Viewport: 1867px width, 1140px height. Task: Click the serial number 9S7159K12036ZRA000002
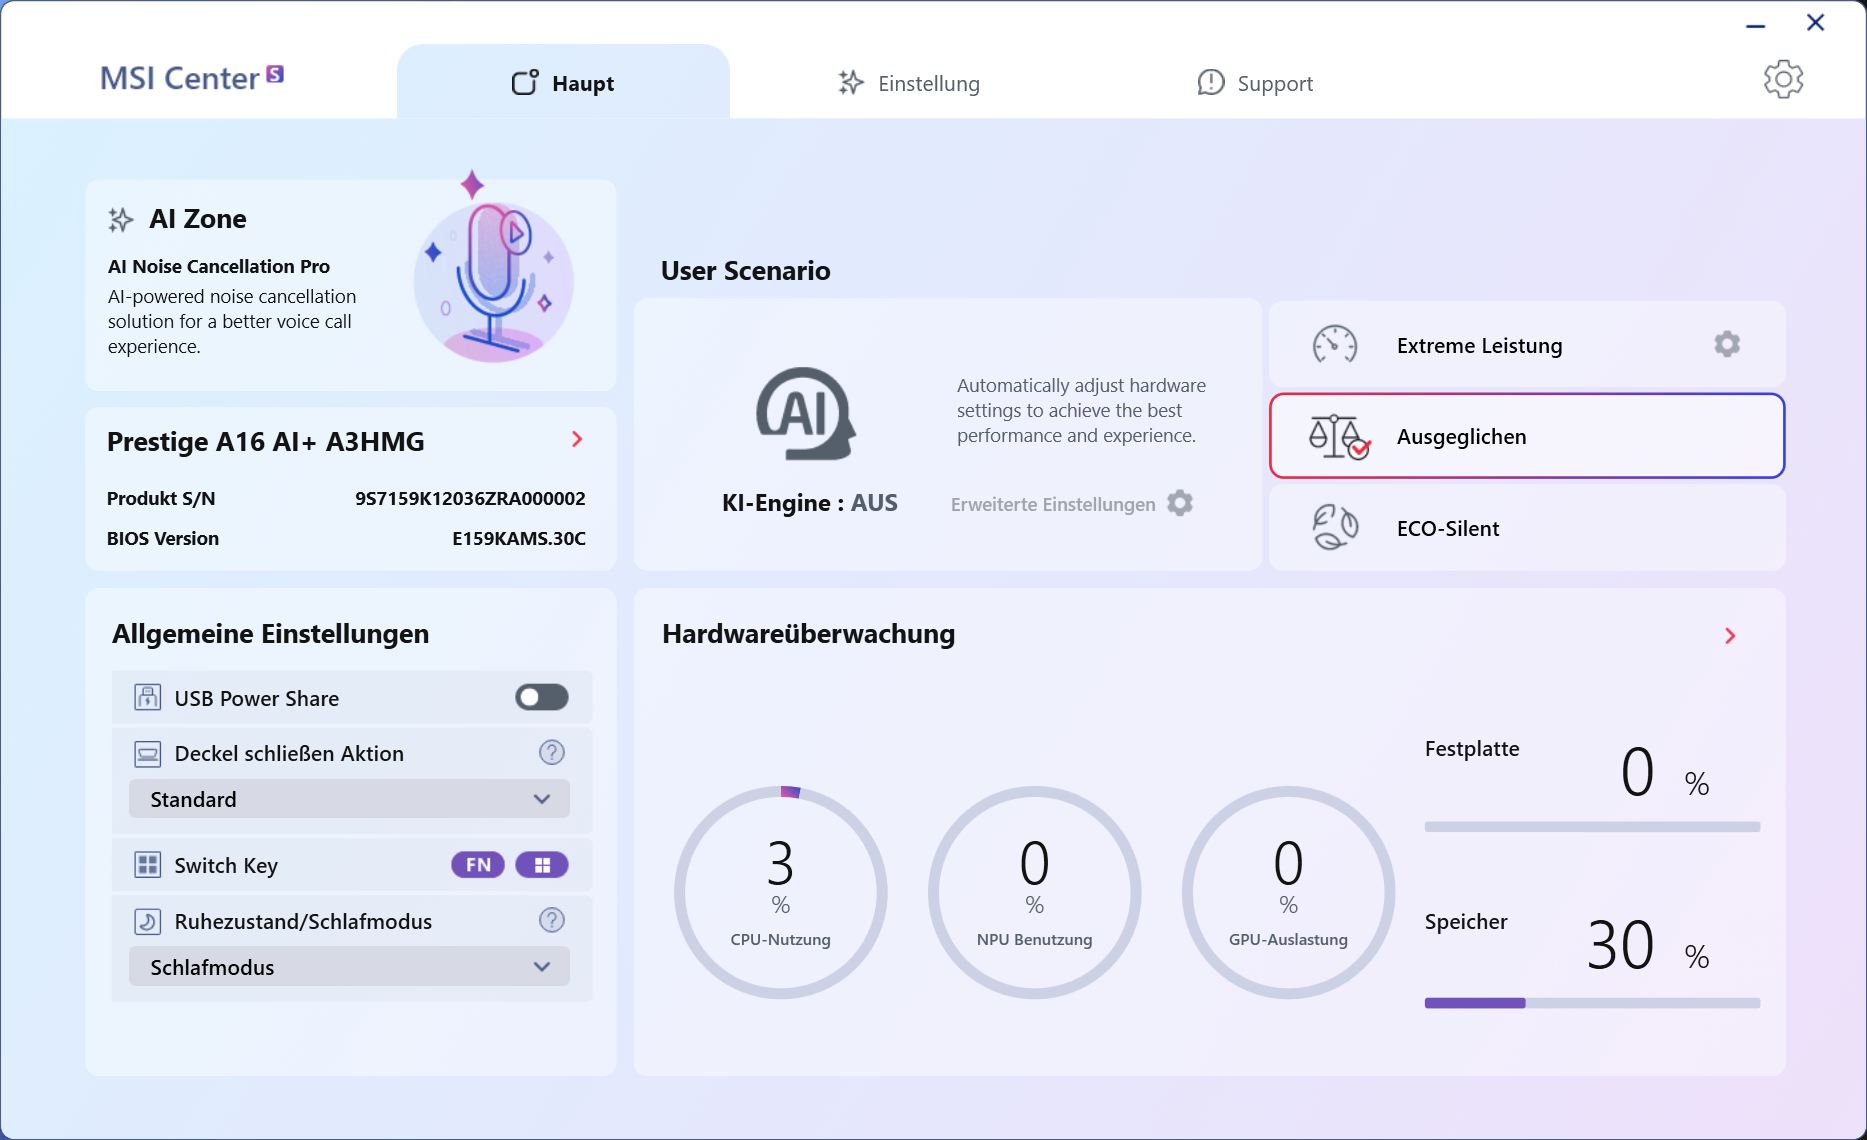pos(470,498)
